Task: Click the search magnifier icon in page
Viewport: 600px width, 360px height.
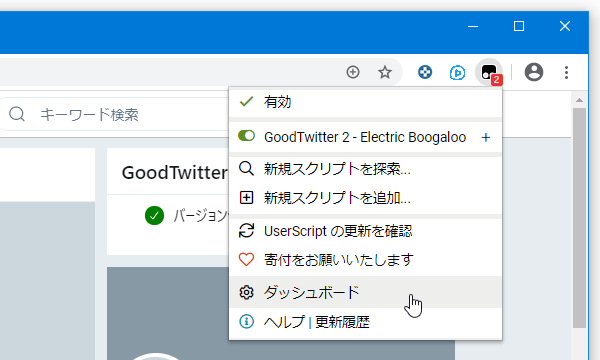Action: click(17, 114)
